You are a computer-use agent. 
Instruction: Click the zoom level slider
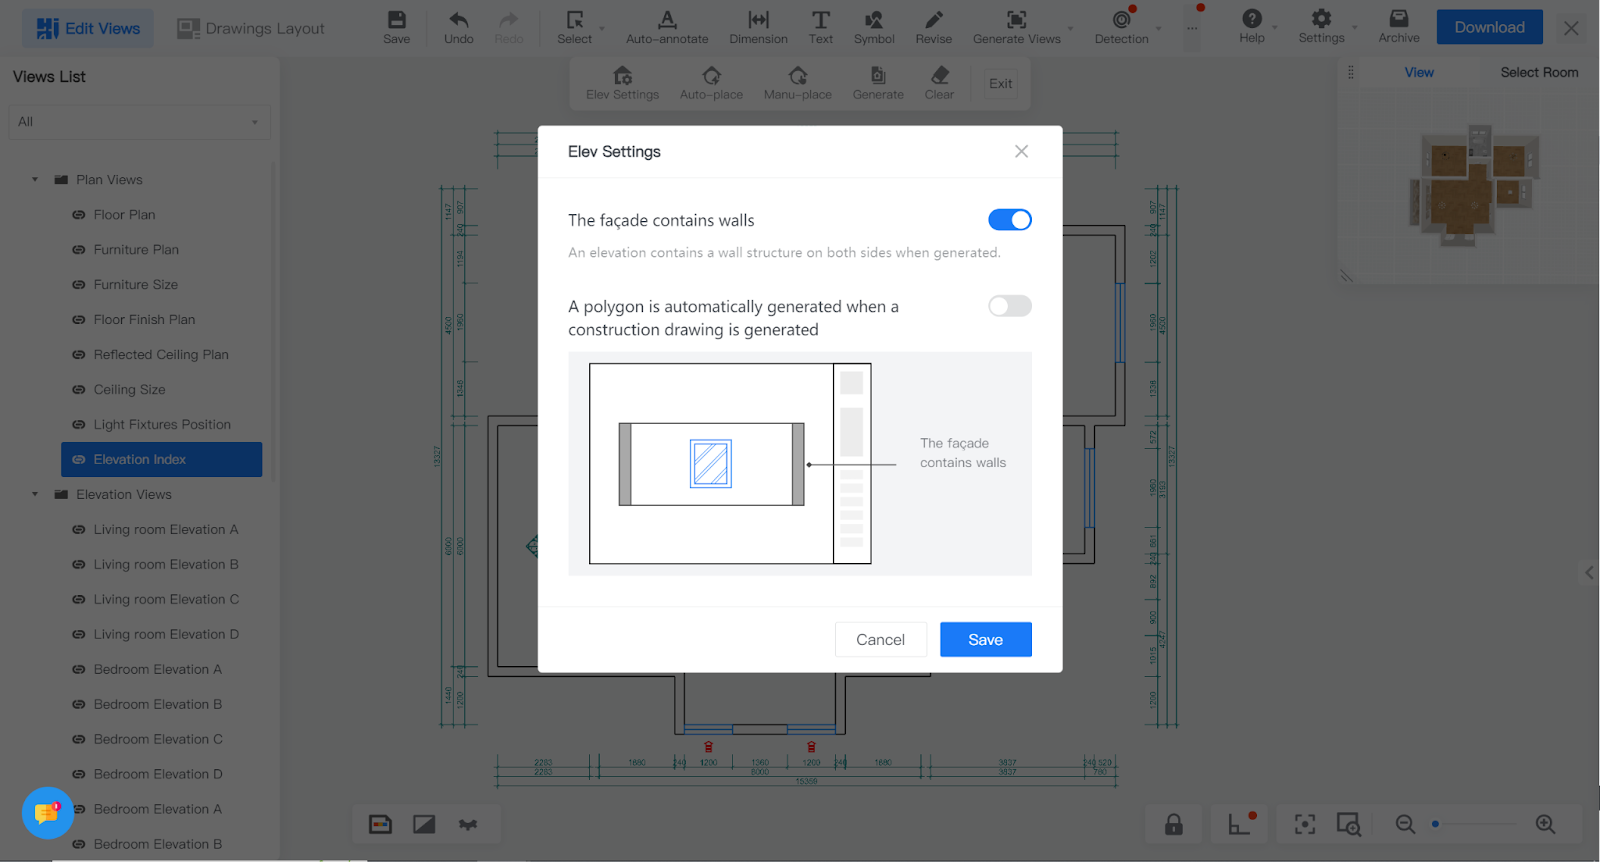click(1475, 824)
